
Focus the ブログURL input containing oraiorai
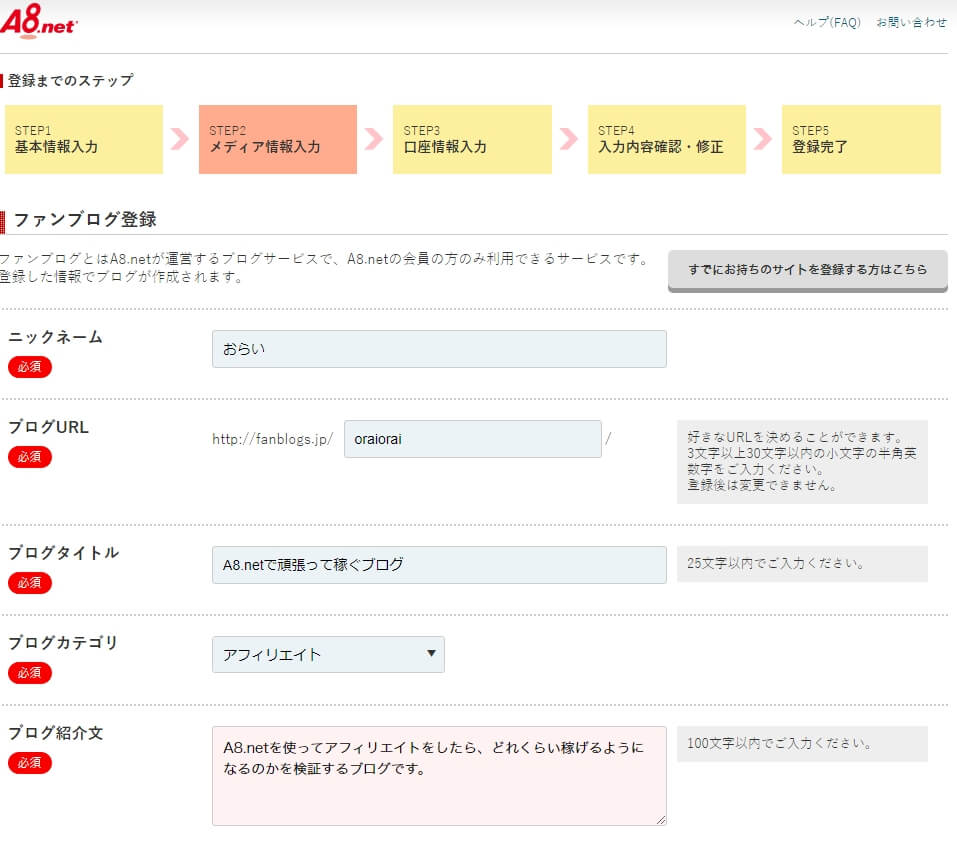click(472, 439)
